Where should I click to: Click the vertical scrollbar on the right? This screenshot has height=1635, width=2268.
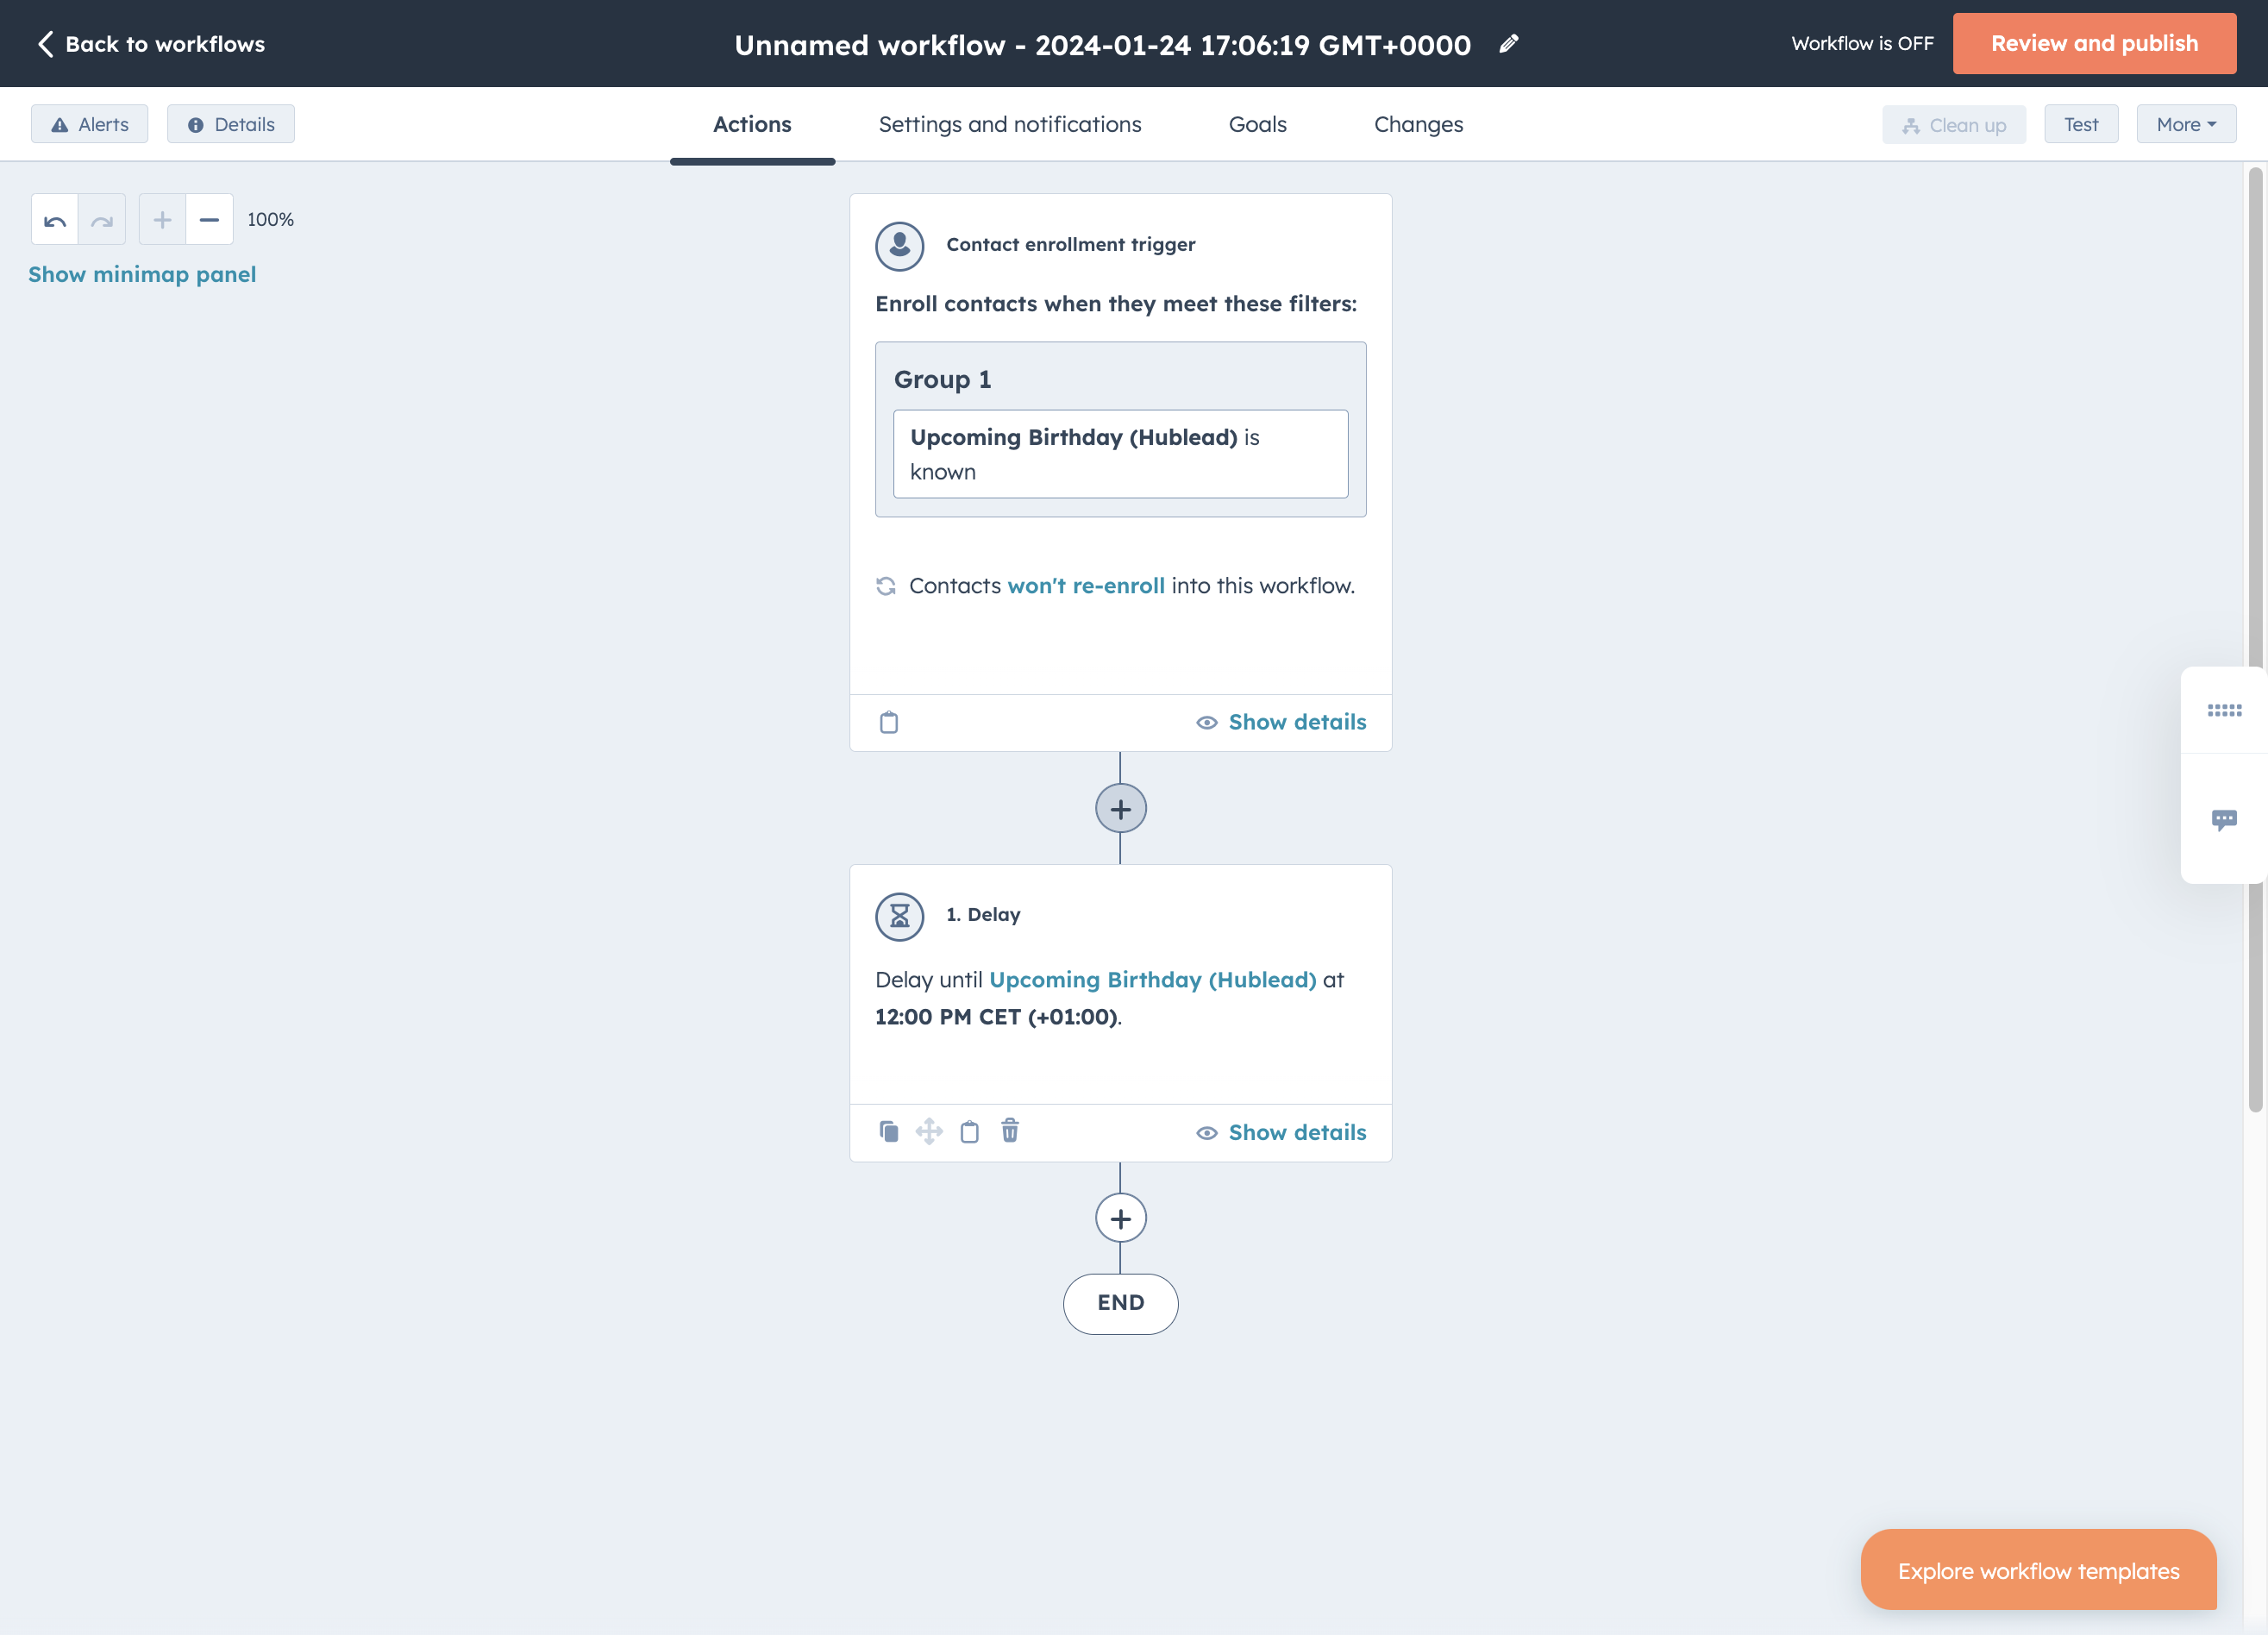[x=2255, y=640]
